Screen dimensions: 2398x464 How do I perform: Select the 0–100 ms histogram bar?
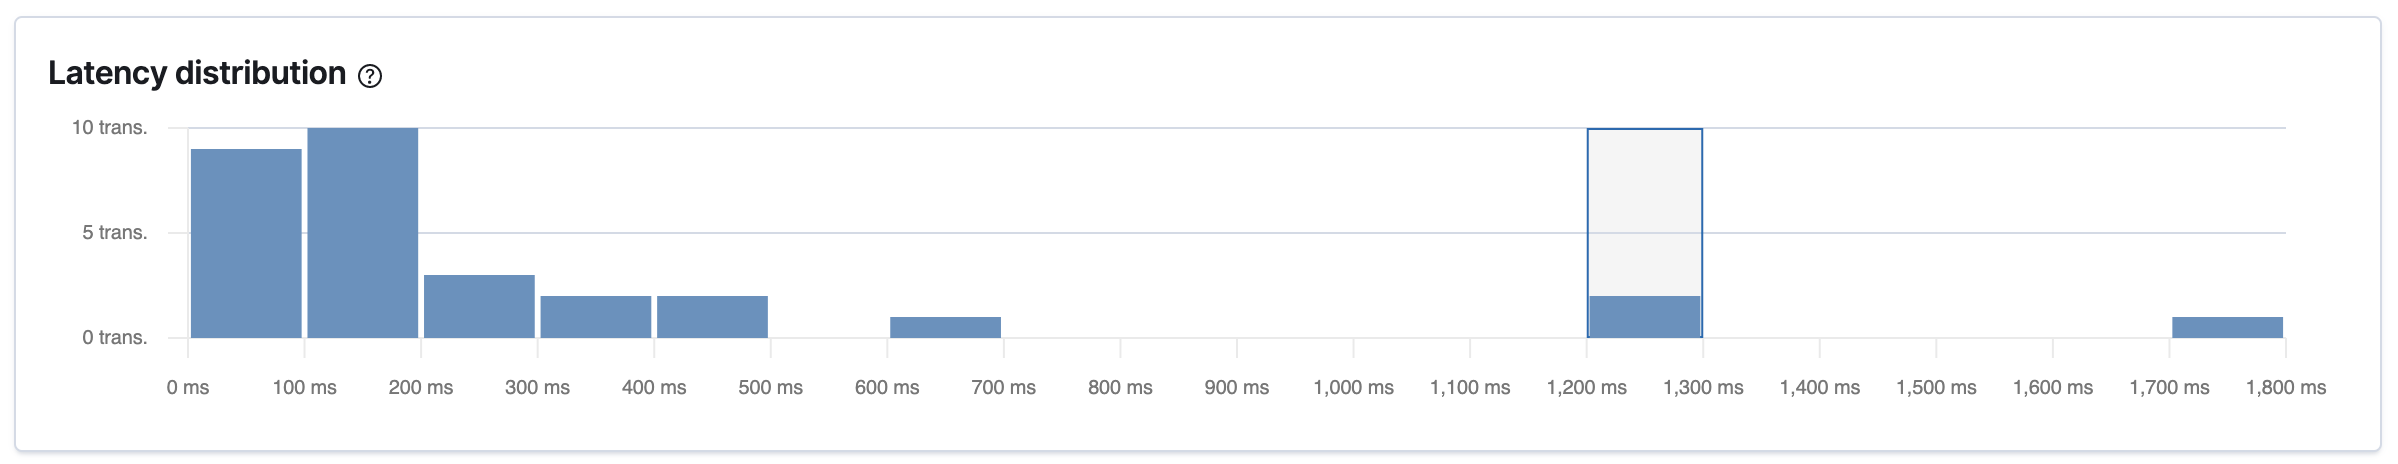pyautogui.click(x=246, y=243)
